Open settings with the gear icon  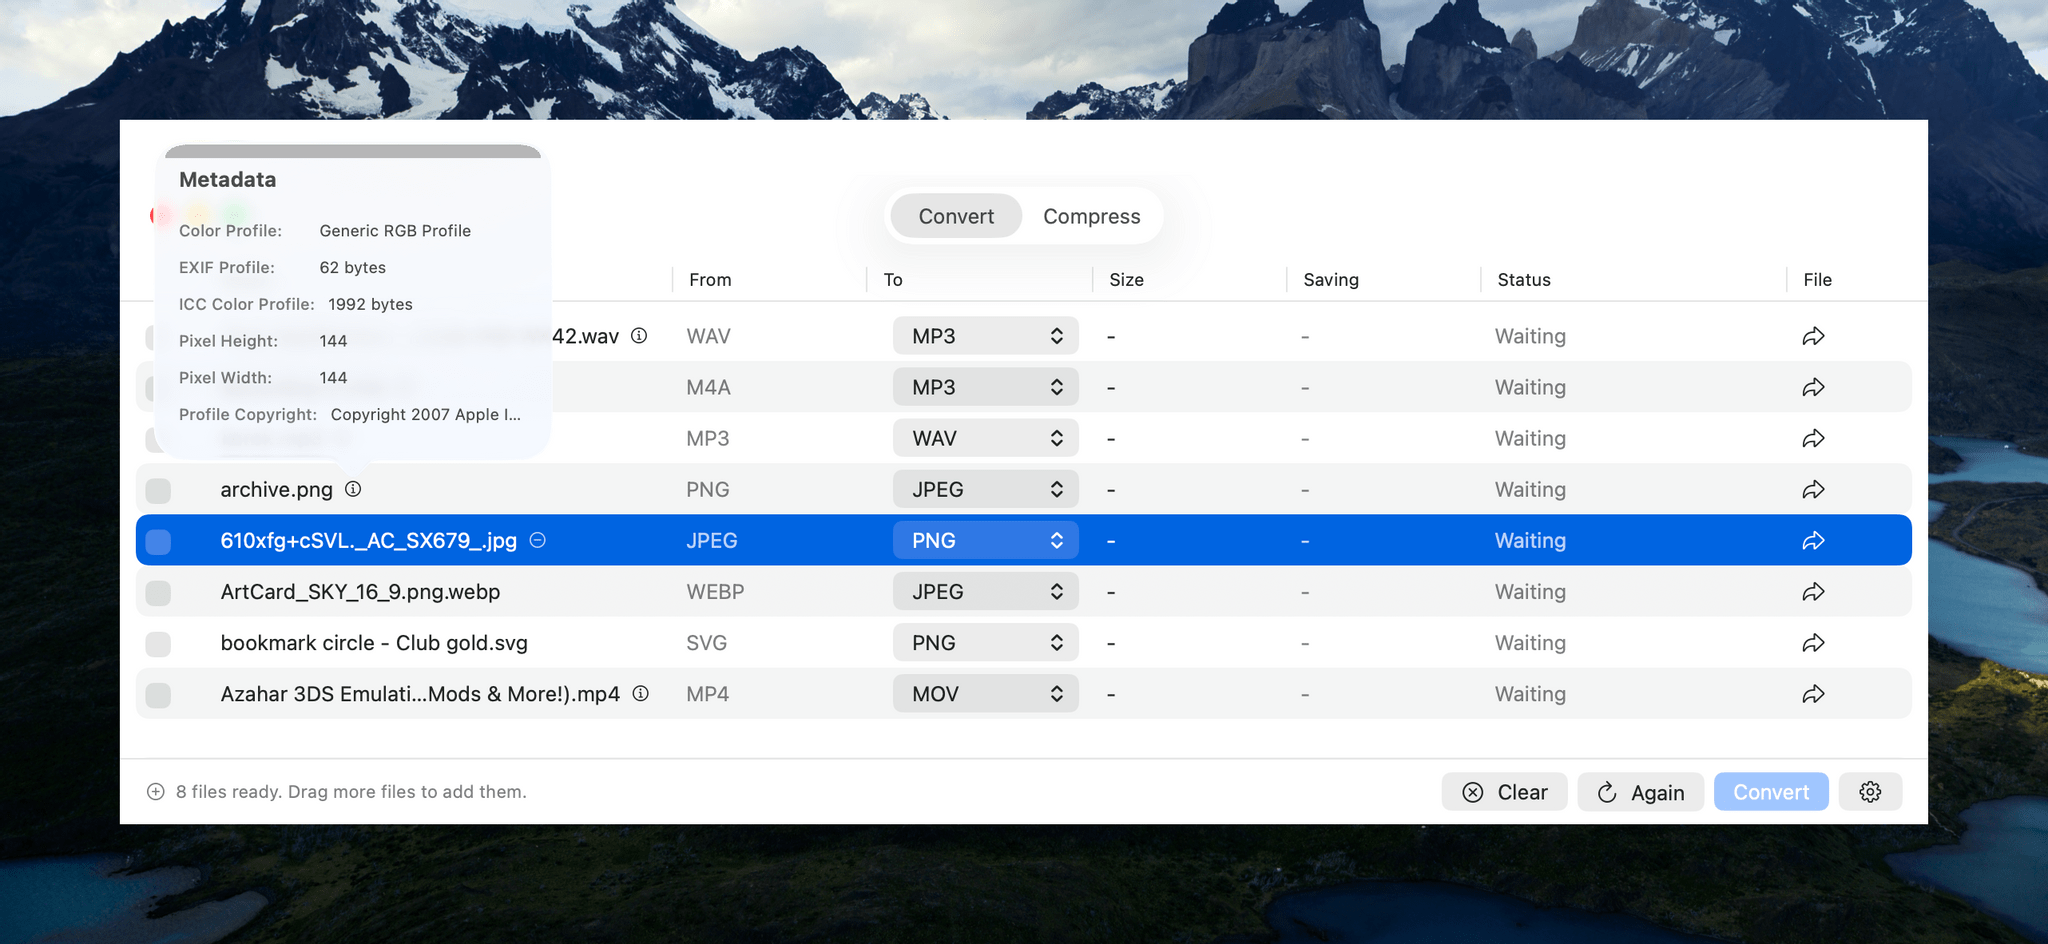click(1870, 792)
